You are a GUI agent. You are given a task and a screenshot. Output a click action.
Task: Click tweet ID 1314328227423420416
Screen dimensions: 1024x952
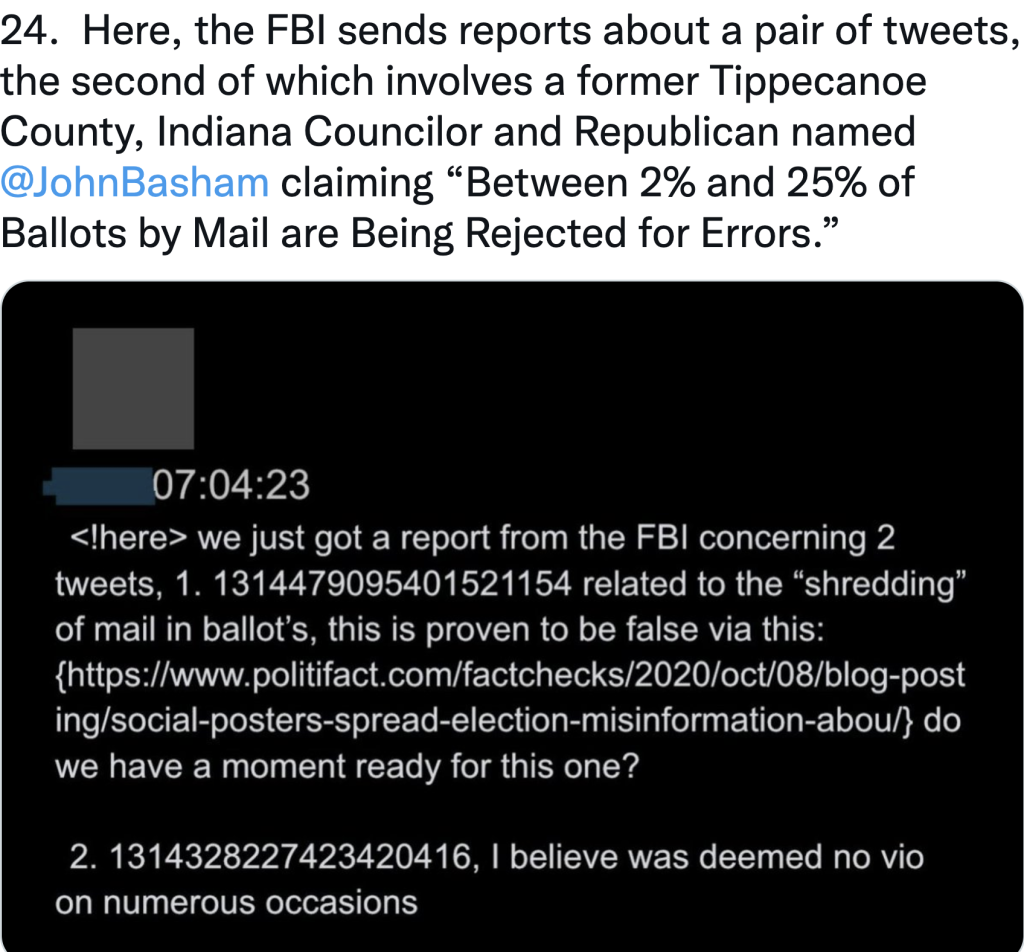(290, 857)
